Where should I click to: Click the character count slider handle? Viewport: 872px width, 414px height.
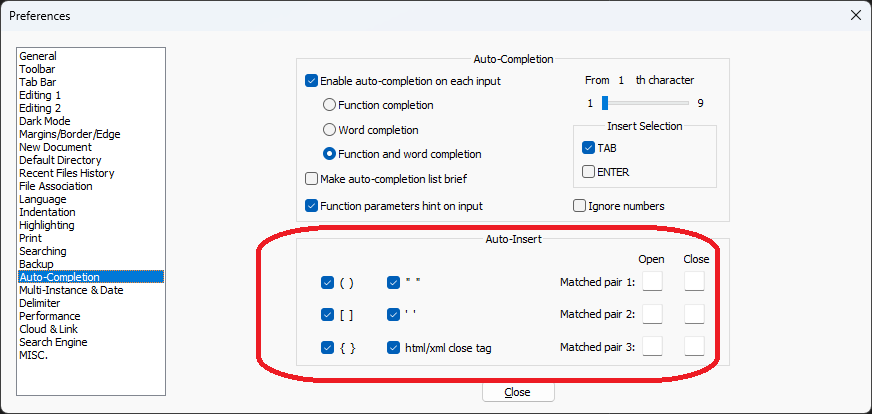605,103
